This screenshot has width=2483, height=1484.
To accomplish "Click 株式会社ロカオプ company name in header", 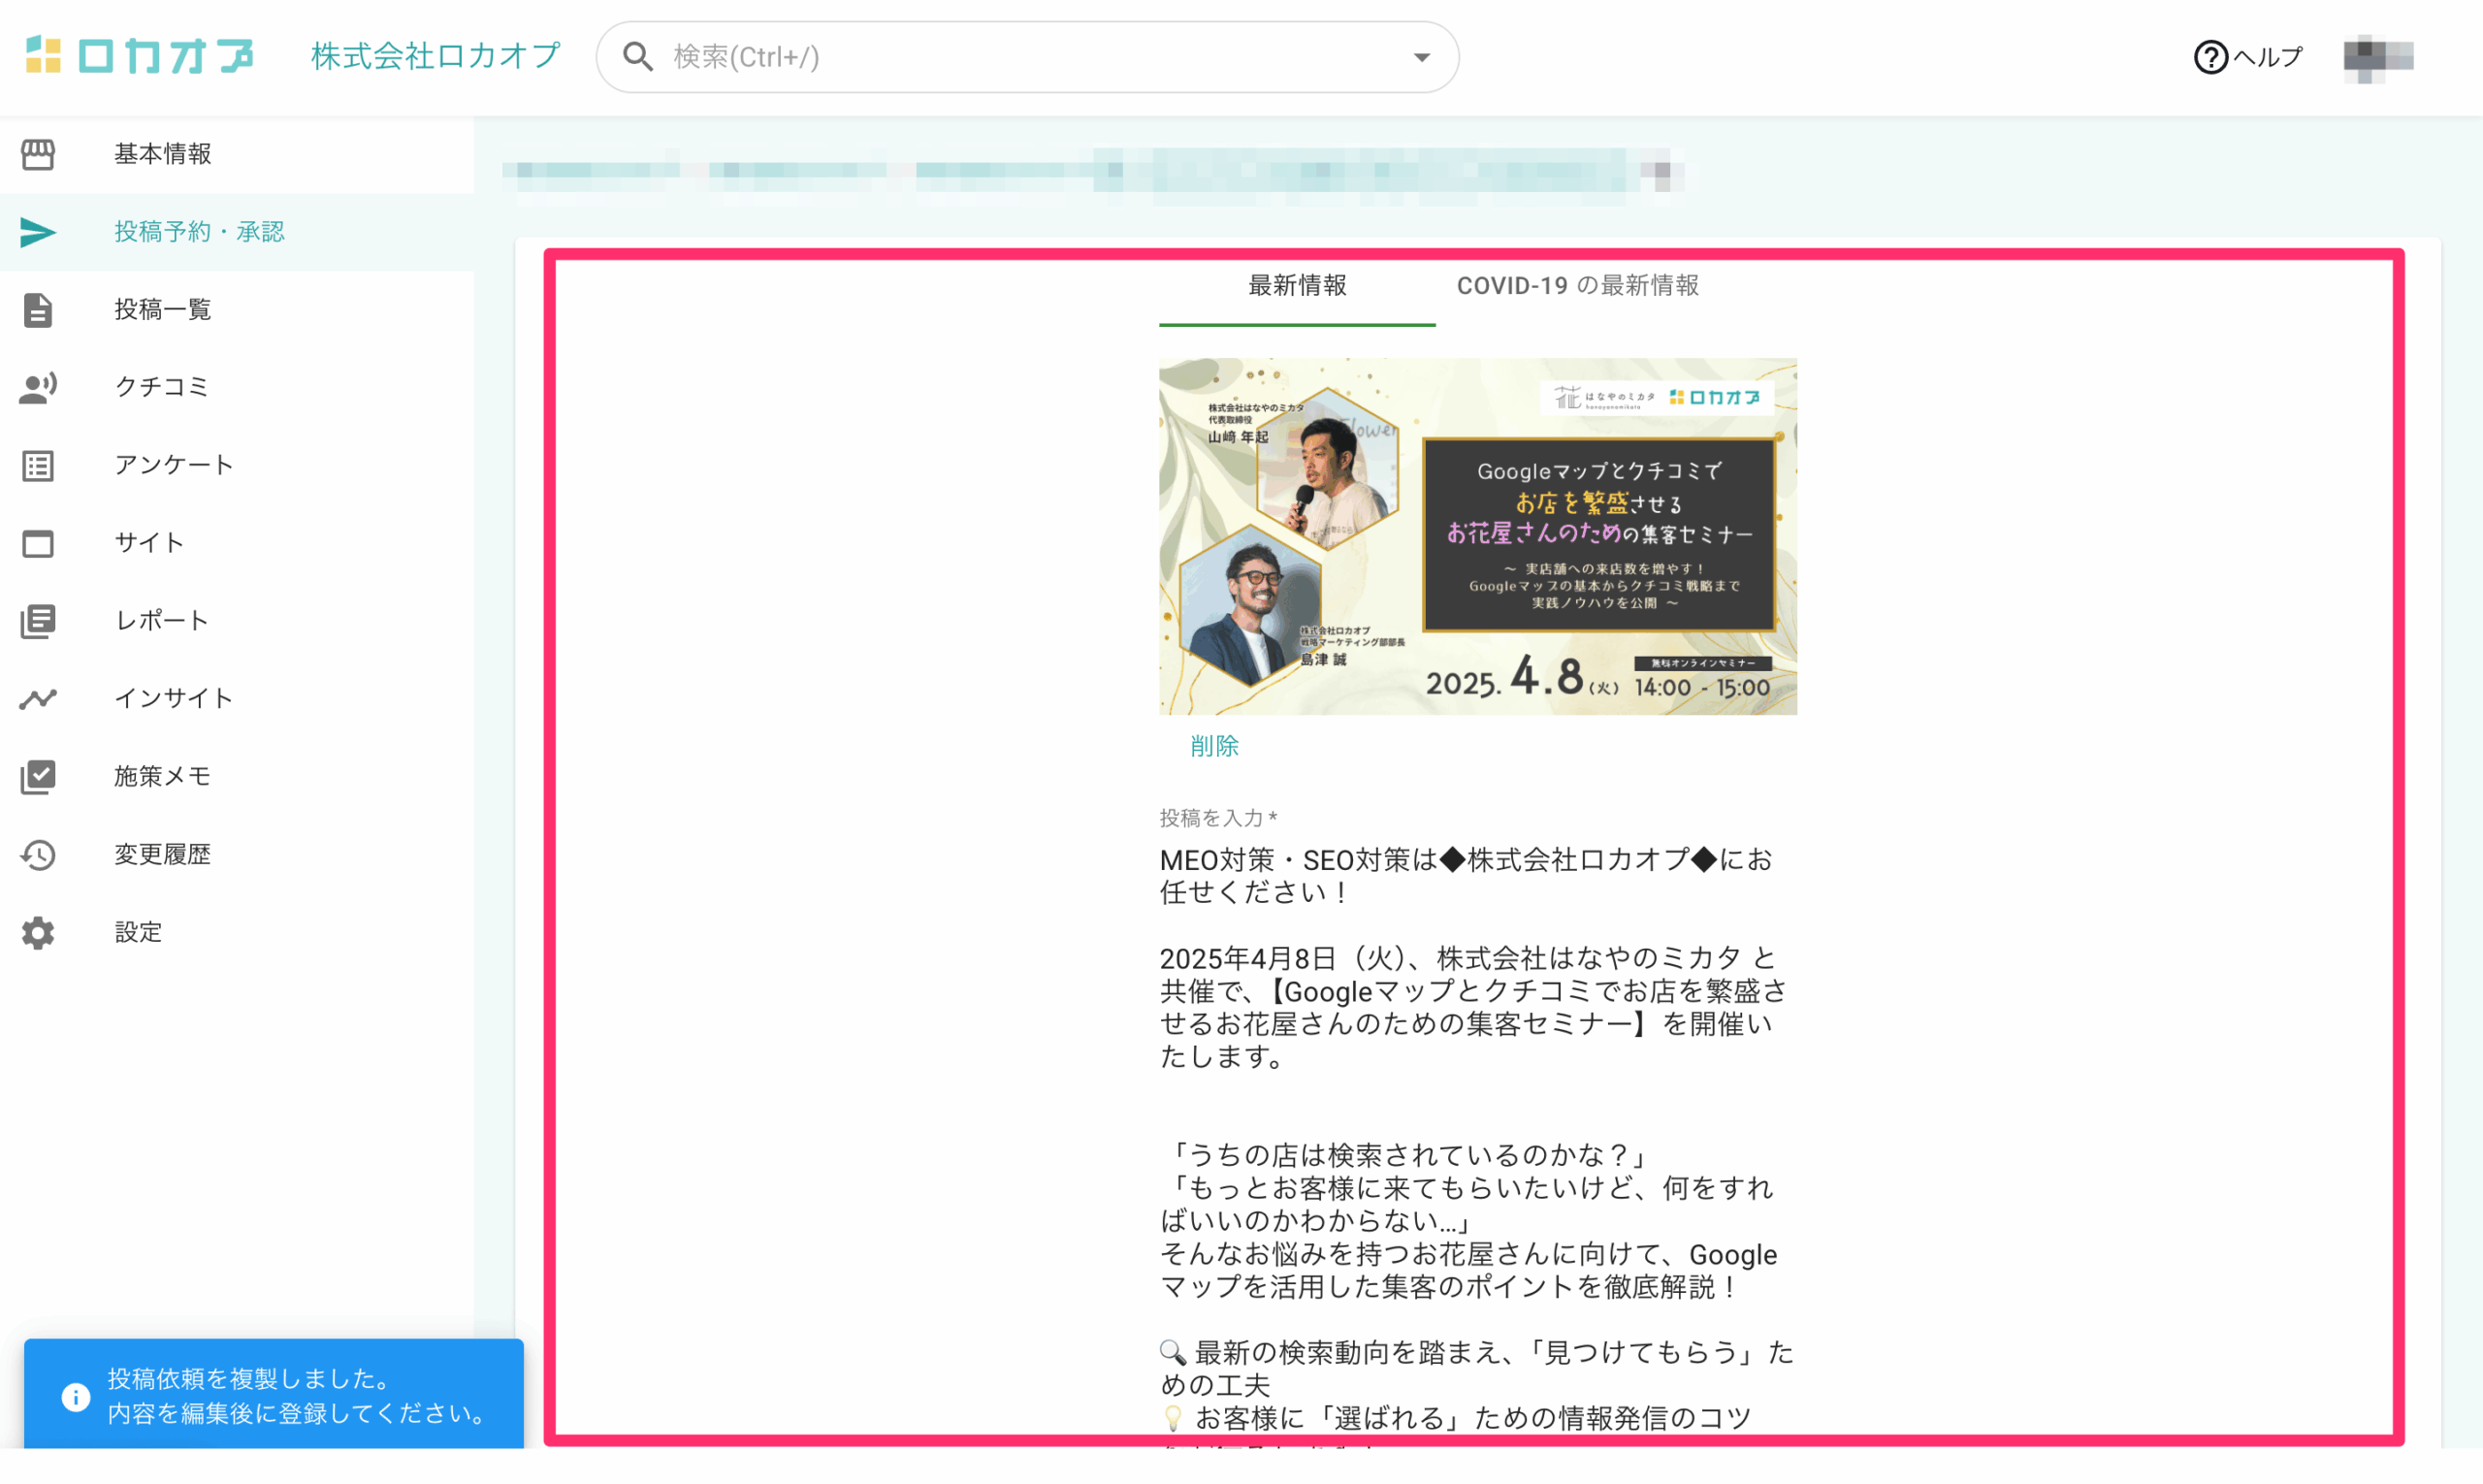I will click(436, 56).
